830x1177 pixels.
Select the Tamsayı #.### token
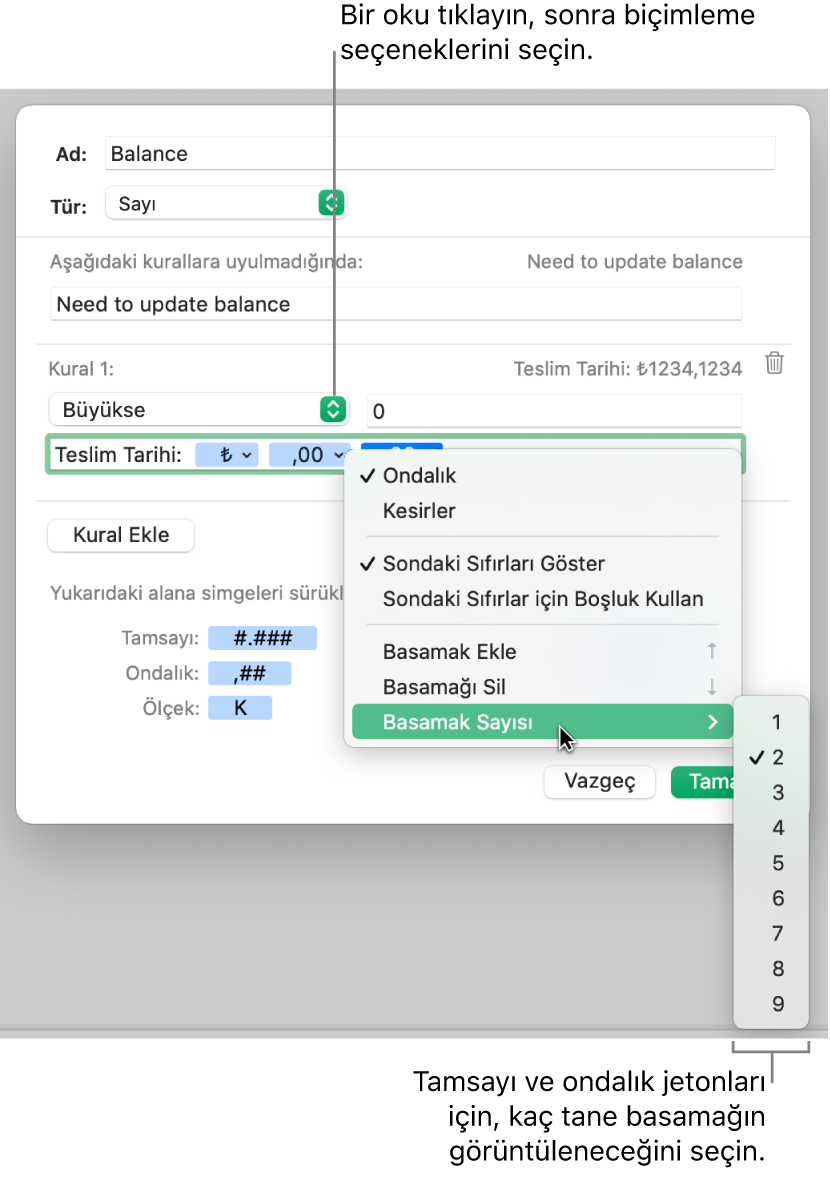point(263,638)
